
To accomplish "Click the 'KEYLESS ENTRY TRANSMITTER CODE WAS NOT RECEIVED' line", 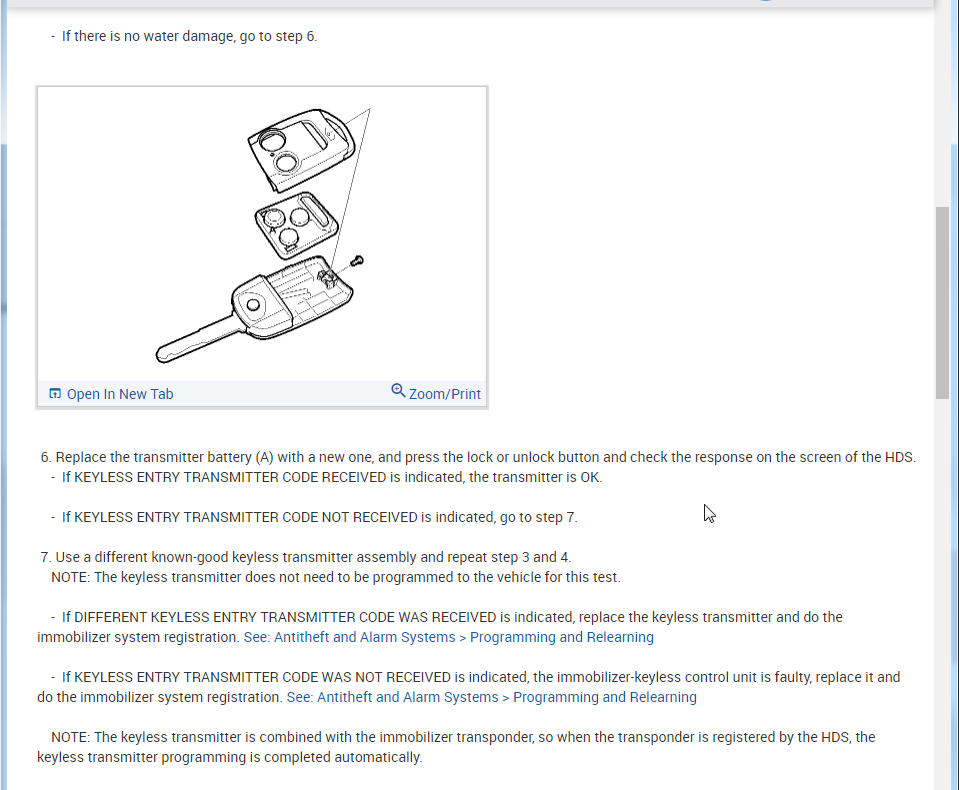I will [481, 677].
